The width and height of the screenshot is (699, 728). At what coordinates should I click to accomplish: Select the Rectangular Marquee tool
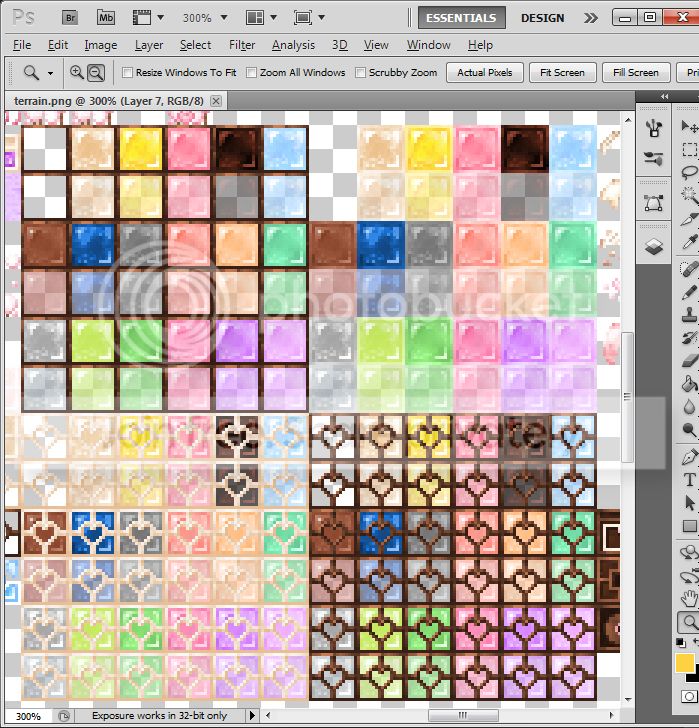tap(689, 149)
